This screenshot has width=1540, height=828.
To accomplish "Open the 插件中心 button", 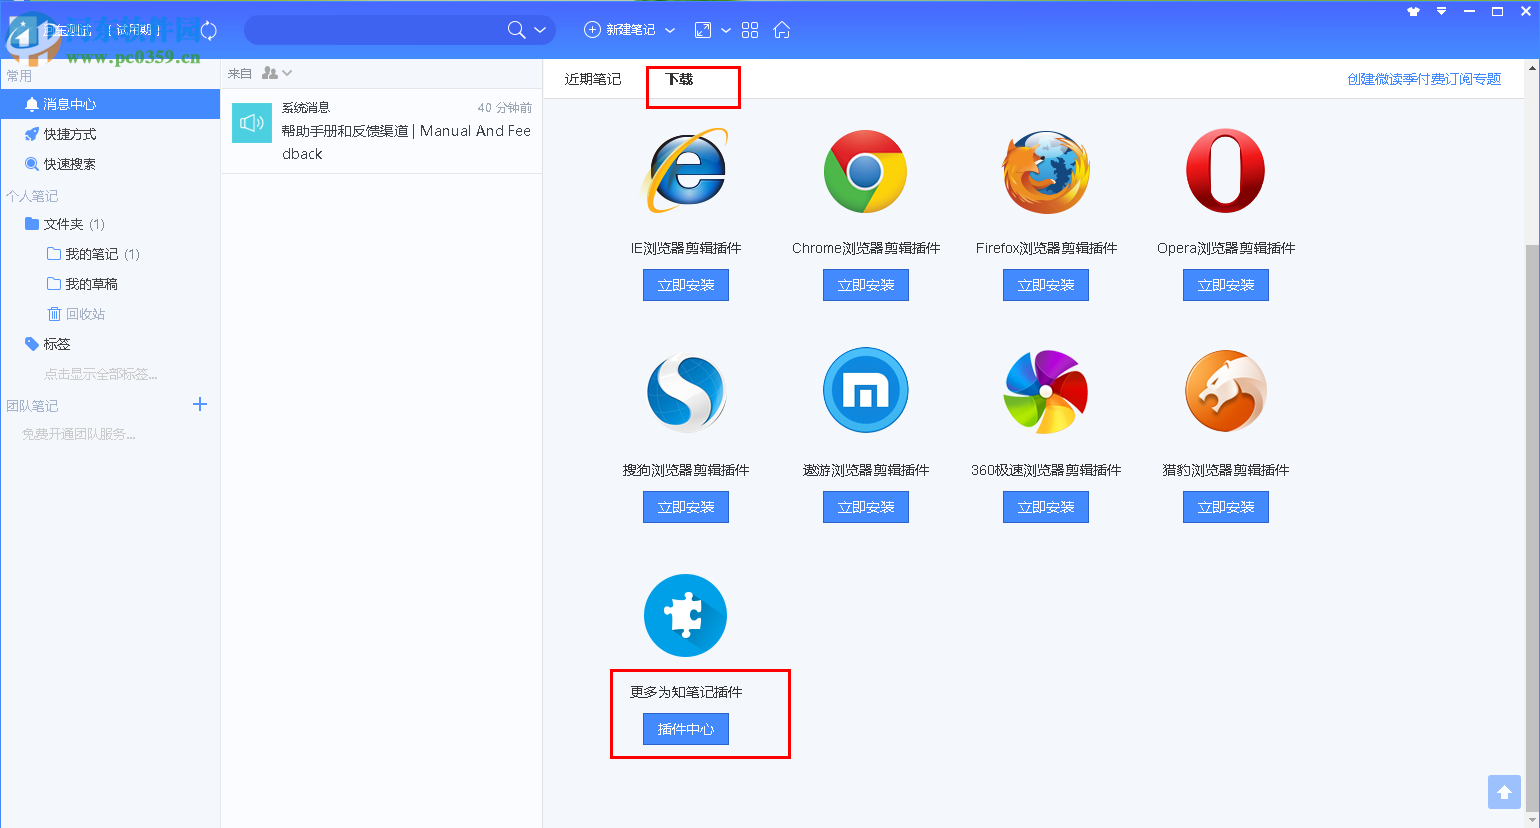I will pyautogui.click(x=686, y=729).
